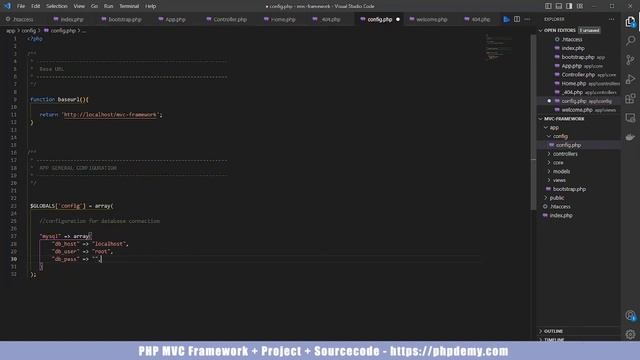Open the Accounts menu icon
This screenshot has height=360, width=640.
pyautogui.click(x=630, y=315)
